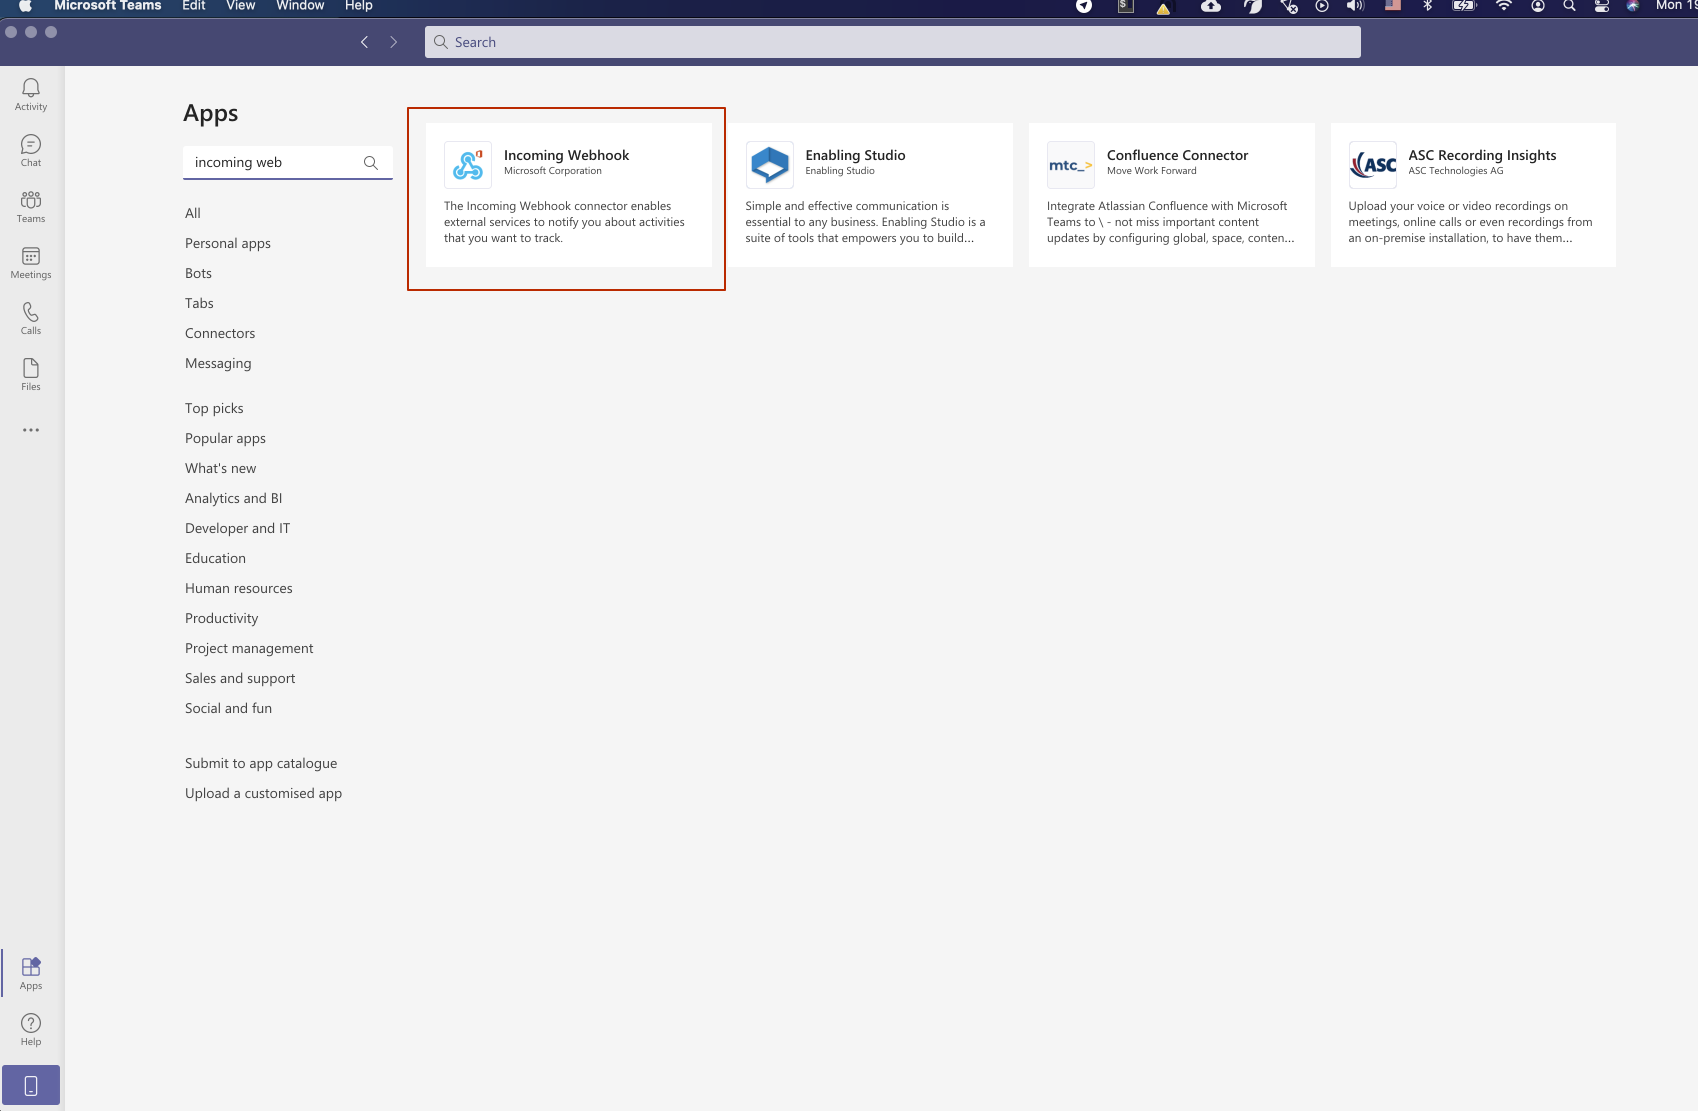Click the ASC Recording Insights logo
Image resolution: width=1698 pixels, height=1111 pixels.
(x=1373, y=165)
